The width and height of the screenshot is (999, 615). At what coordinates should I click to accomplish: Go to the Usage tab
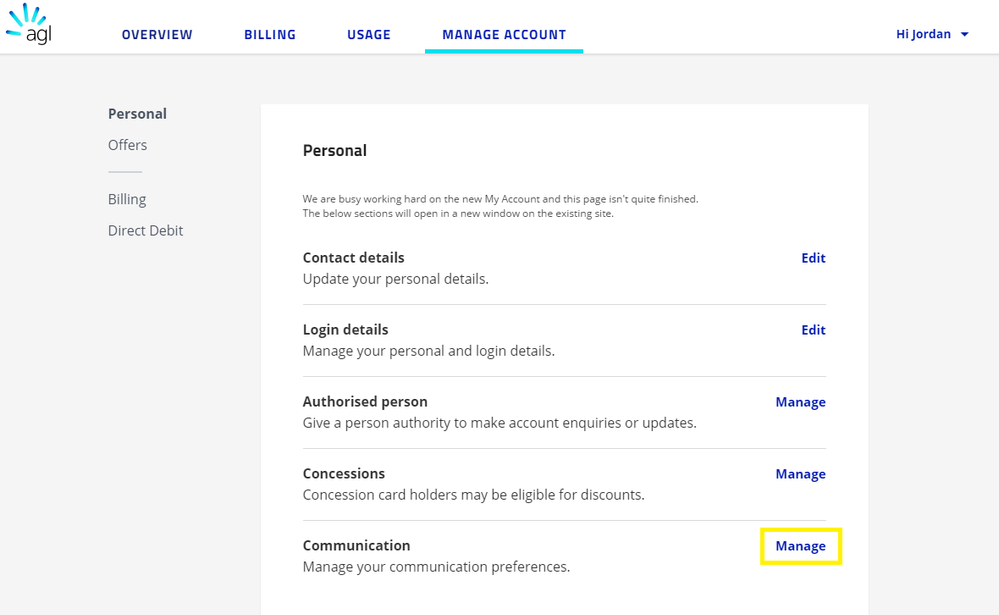pyautogui.click(x=369, y=34)
